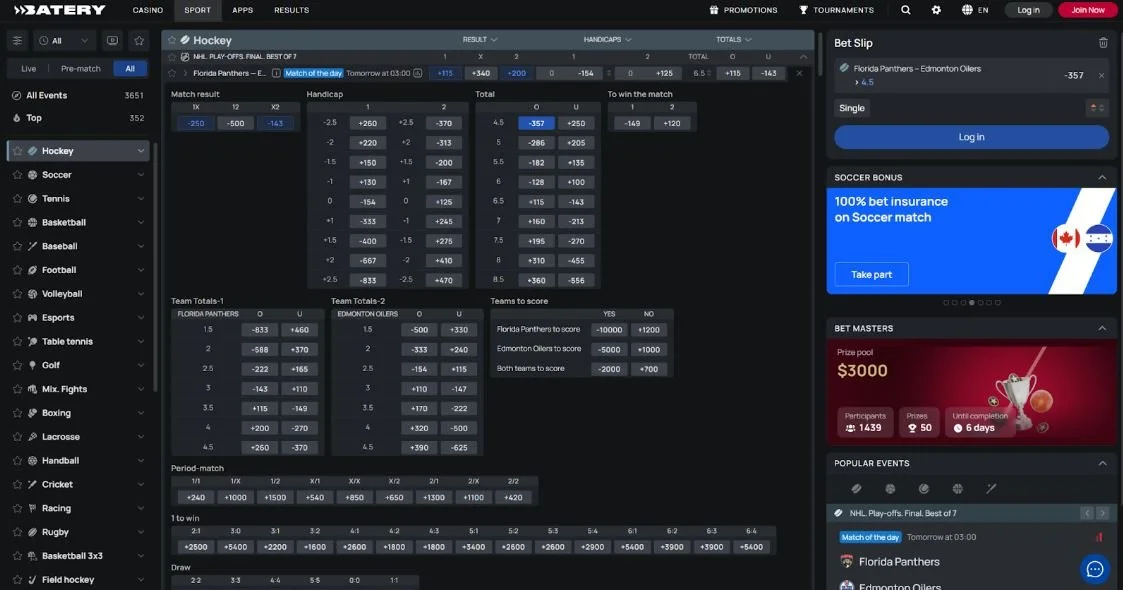
Task: Select basketball icon in Popular Events
Action: click(x=958, y=489)
